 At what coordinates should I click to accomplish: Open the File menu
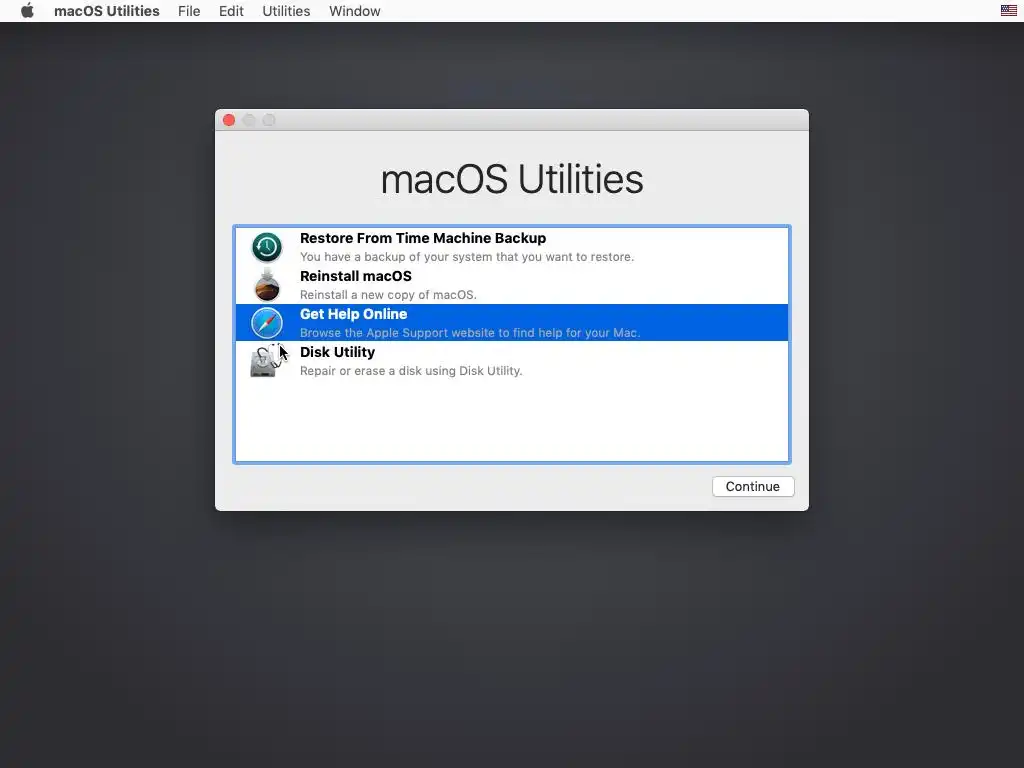(189, 11)
